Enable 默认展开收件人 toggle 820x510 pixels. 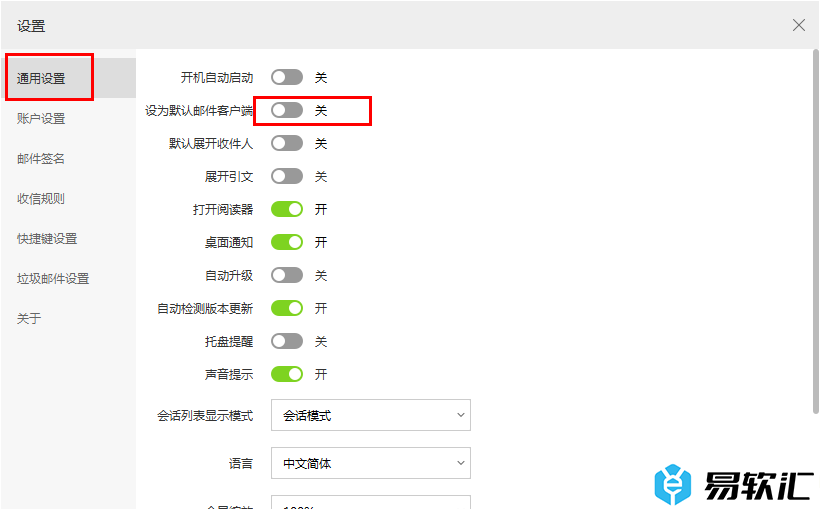287,143
